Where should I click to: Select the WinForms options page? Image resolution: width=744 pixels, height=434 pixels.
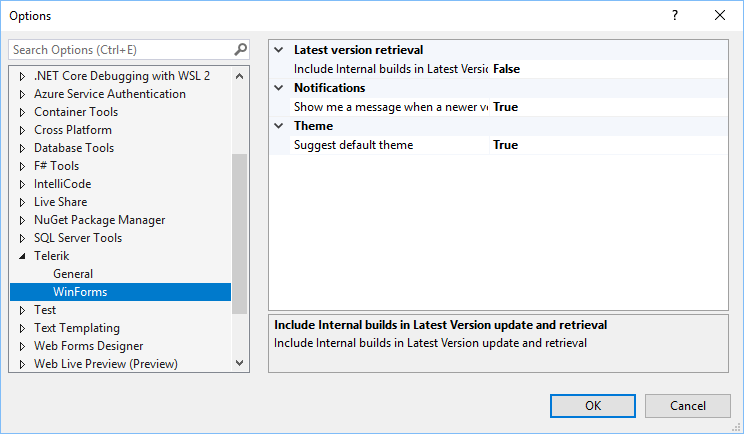[x=121, y=292]
